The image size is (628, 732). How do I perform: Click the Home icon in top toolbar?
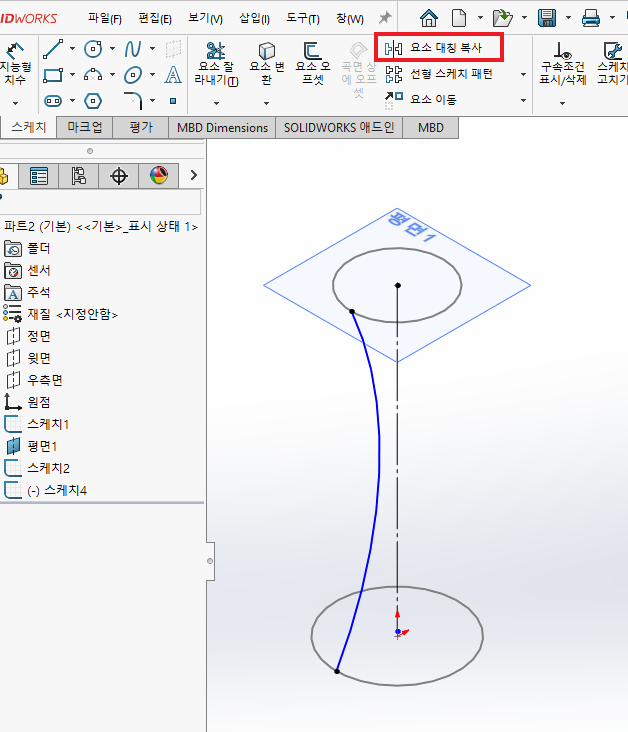[429, 18]
